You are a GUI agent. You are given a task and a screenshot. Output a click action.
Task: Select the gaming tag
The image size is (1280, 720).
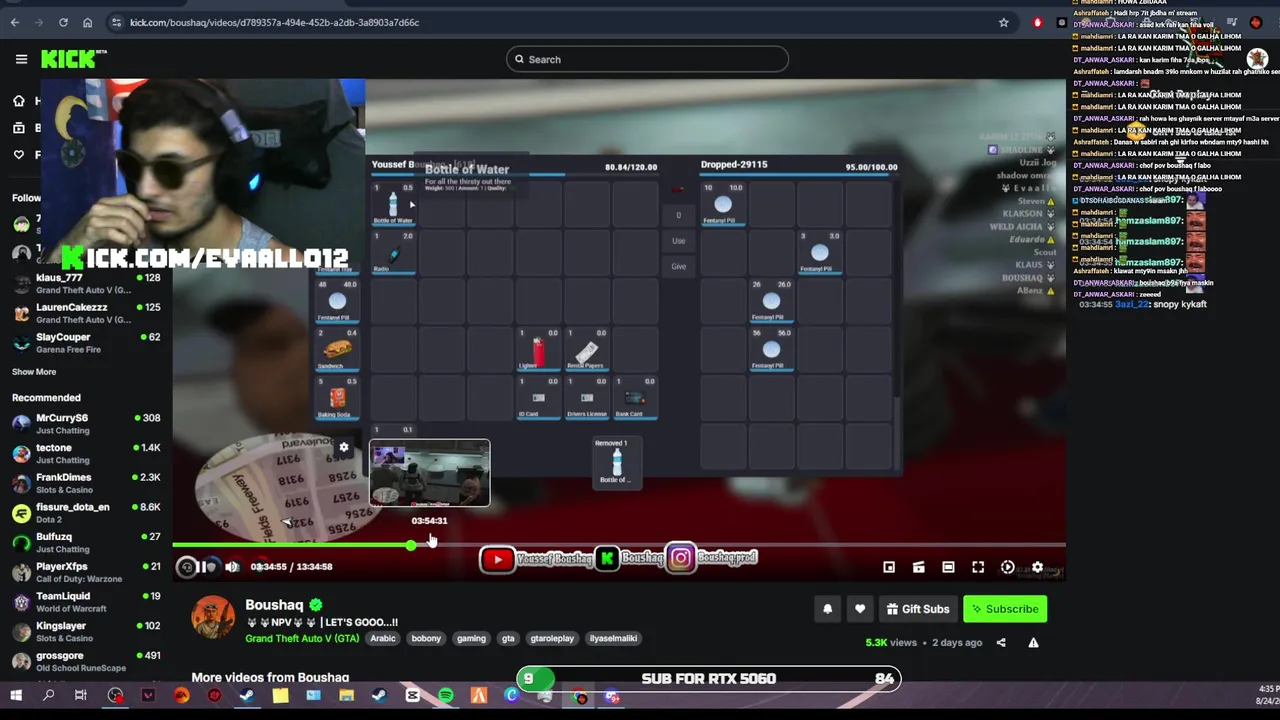click(471, 638)
